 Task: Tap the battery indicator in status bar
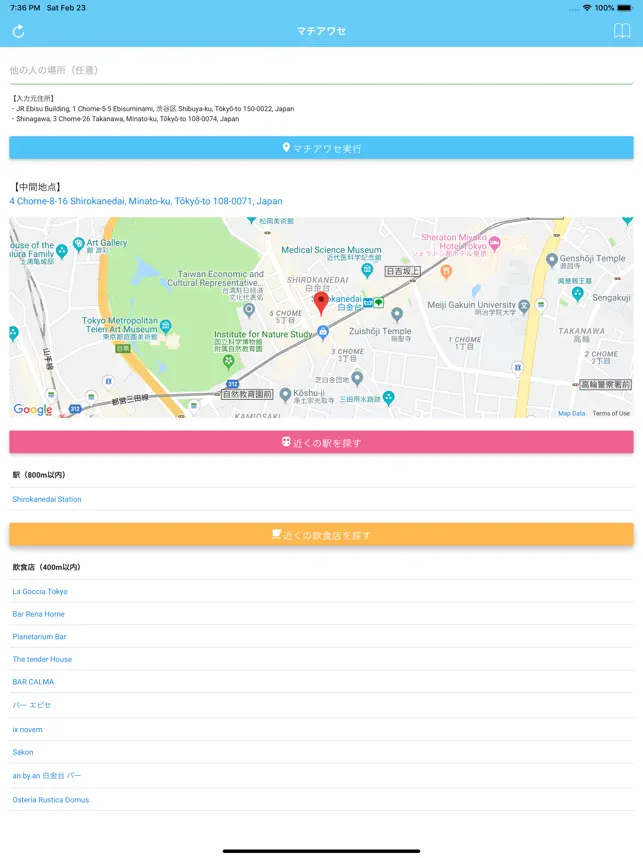point(625,8)
